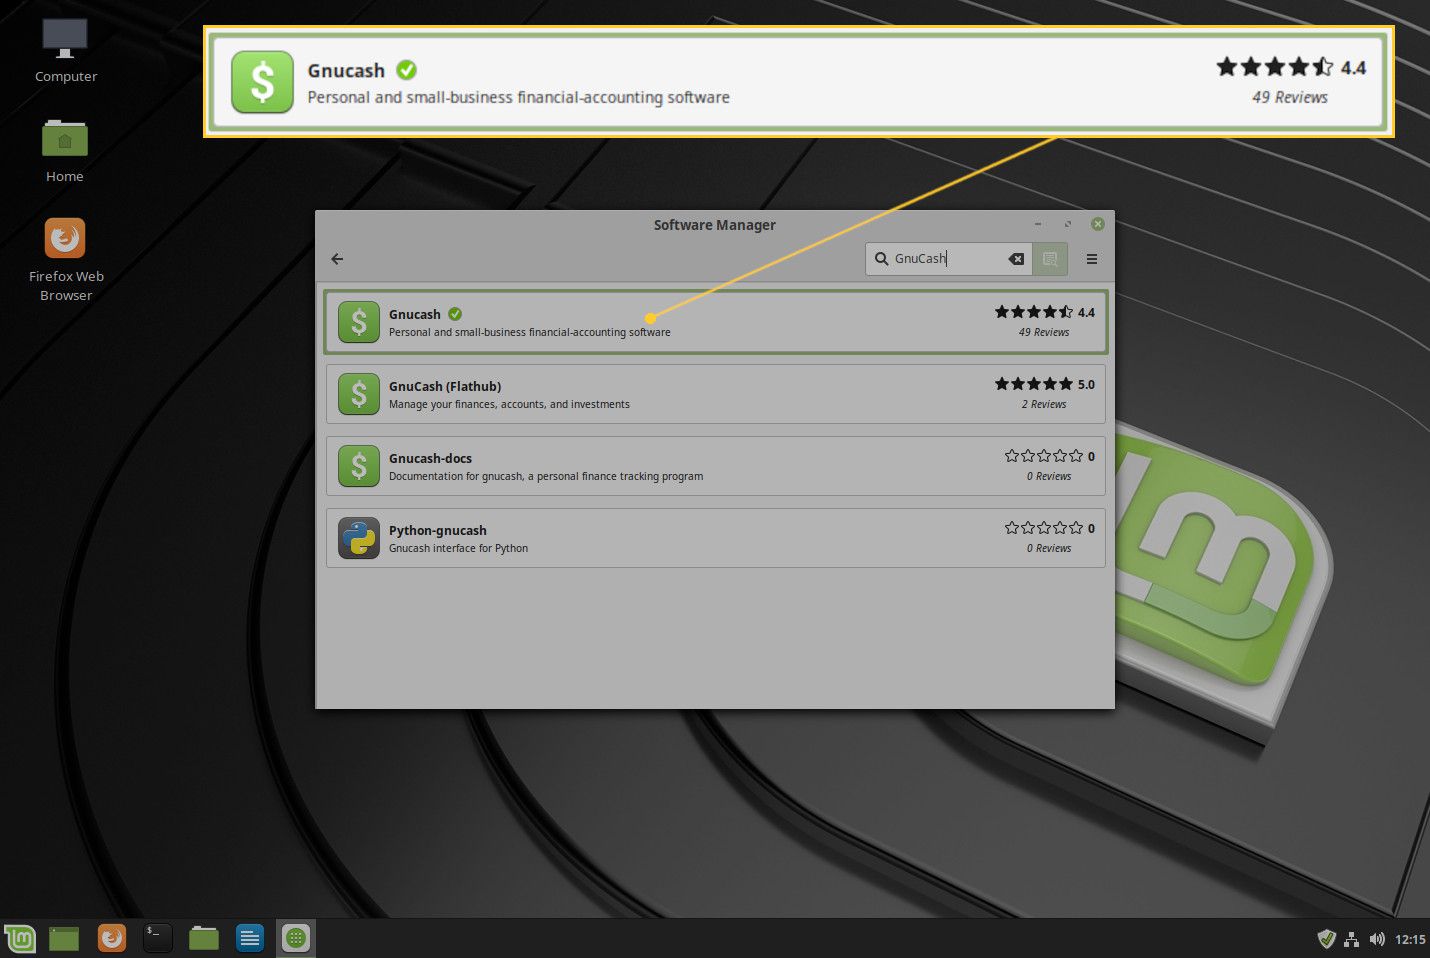The image size is (1430, 958).
Task: Click the 12:15 clock
Action: [x=1410, y=939]
